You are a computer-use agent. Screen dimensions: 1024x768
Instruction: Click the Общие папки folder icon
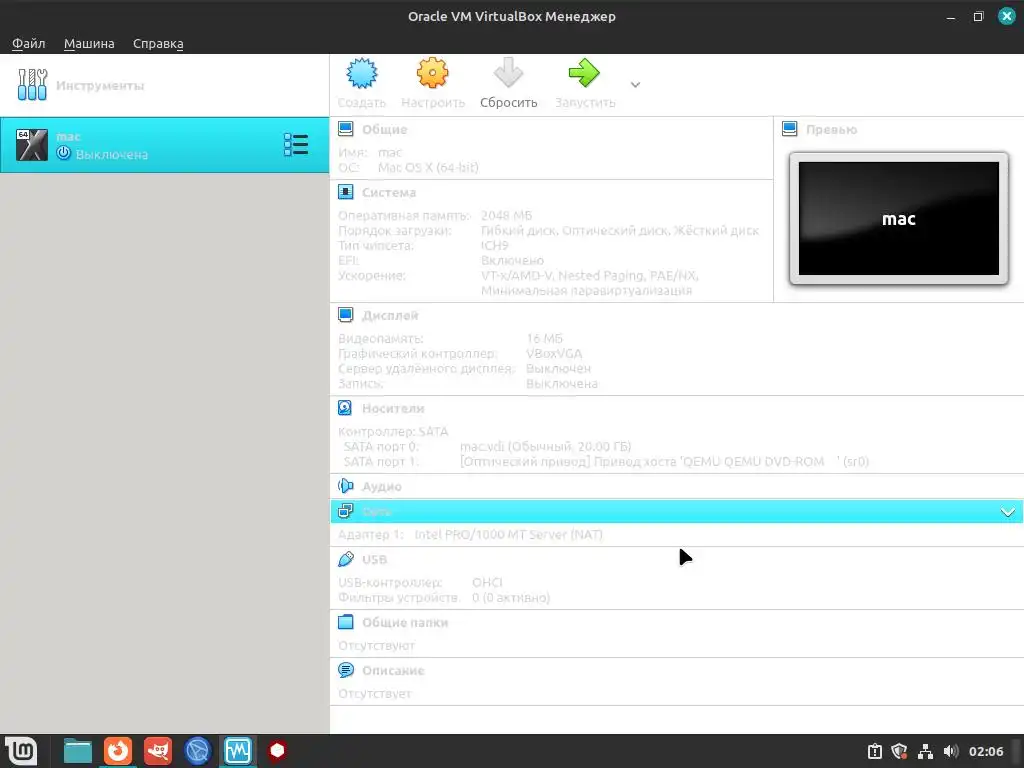pyautogui.click(x=345, y=622)
